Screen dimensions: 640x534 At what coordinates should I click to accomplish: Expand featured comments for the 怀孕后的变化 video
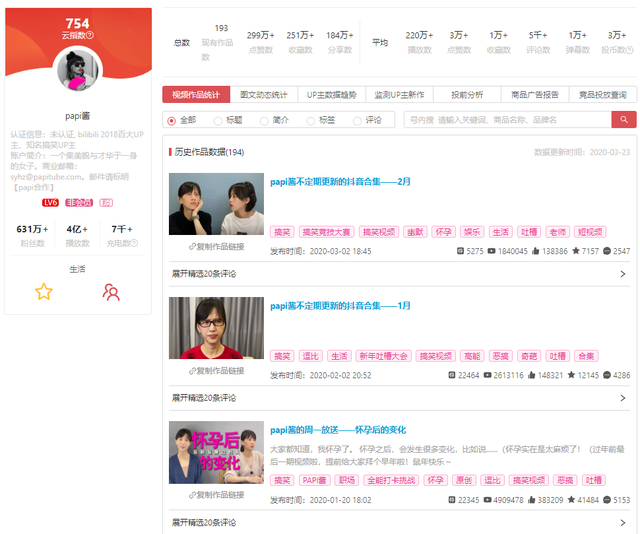coord(398,522)
